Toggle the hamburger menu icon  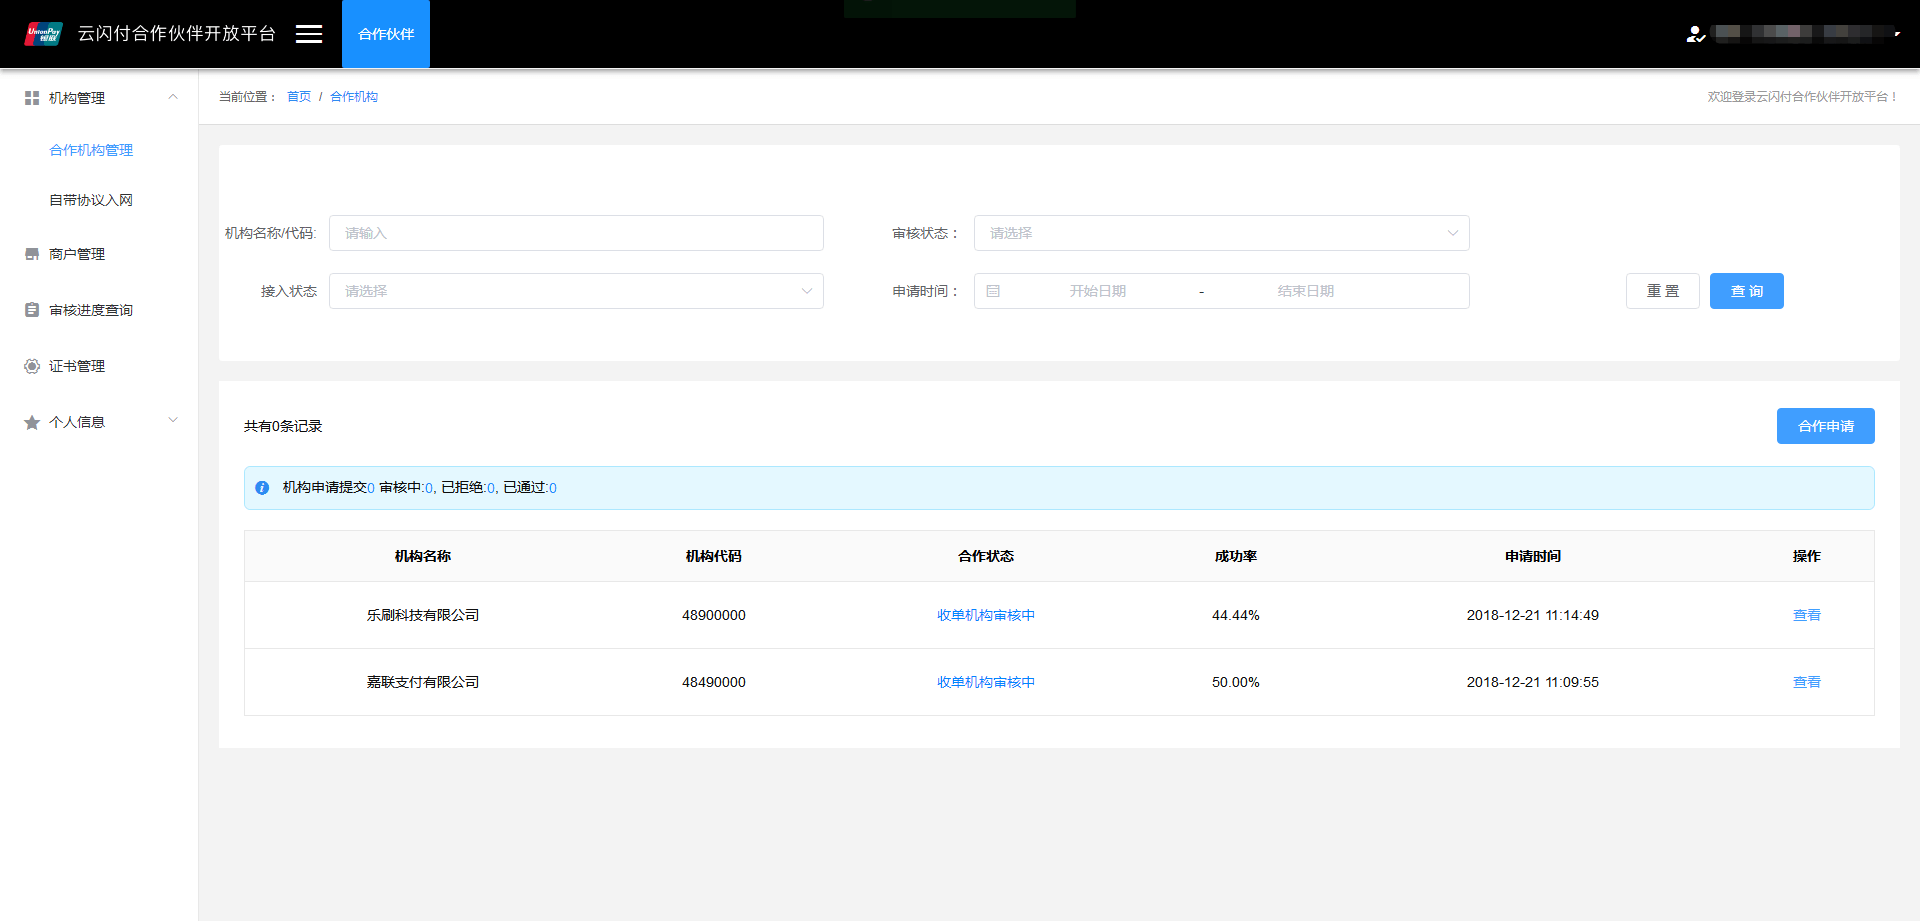click(x=309, y=34)
